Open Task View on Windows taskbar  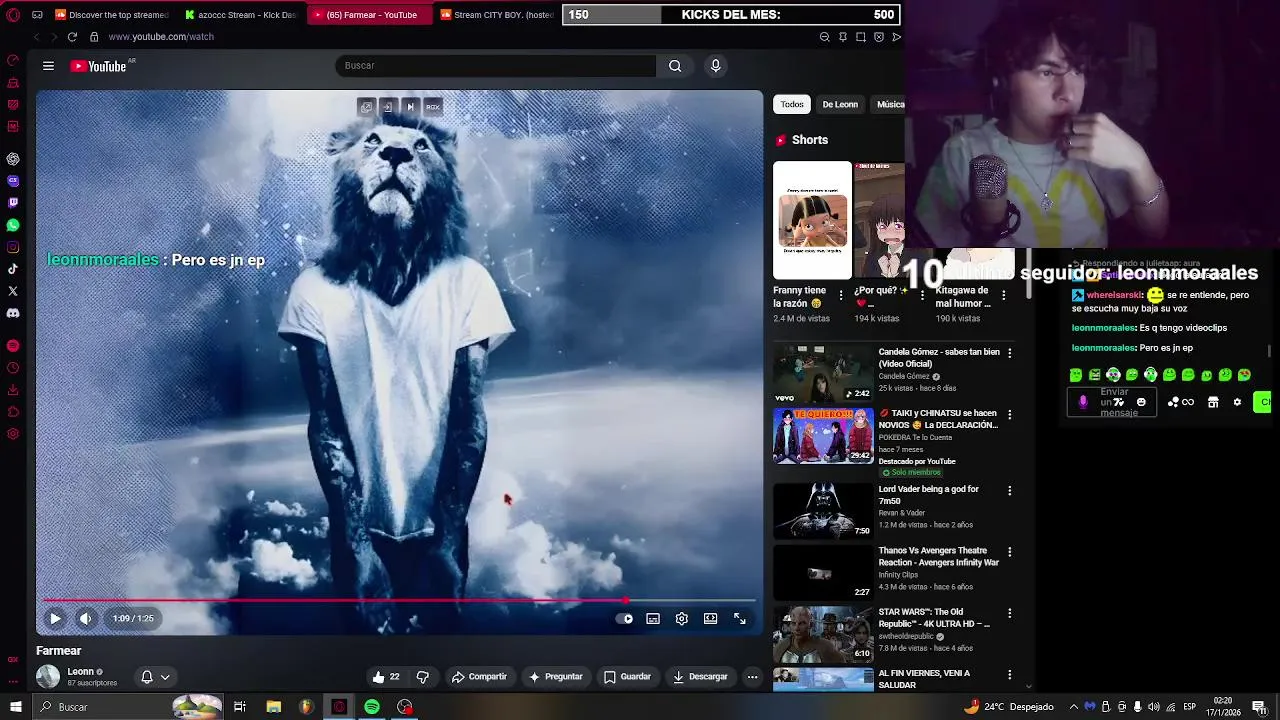click(240, 707)
